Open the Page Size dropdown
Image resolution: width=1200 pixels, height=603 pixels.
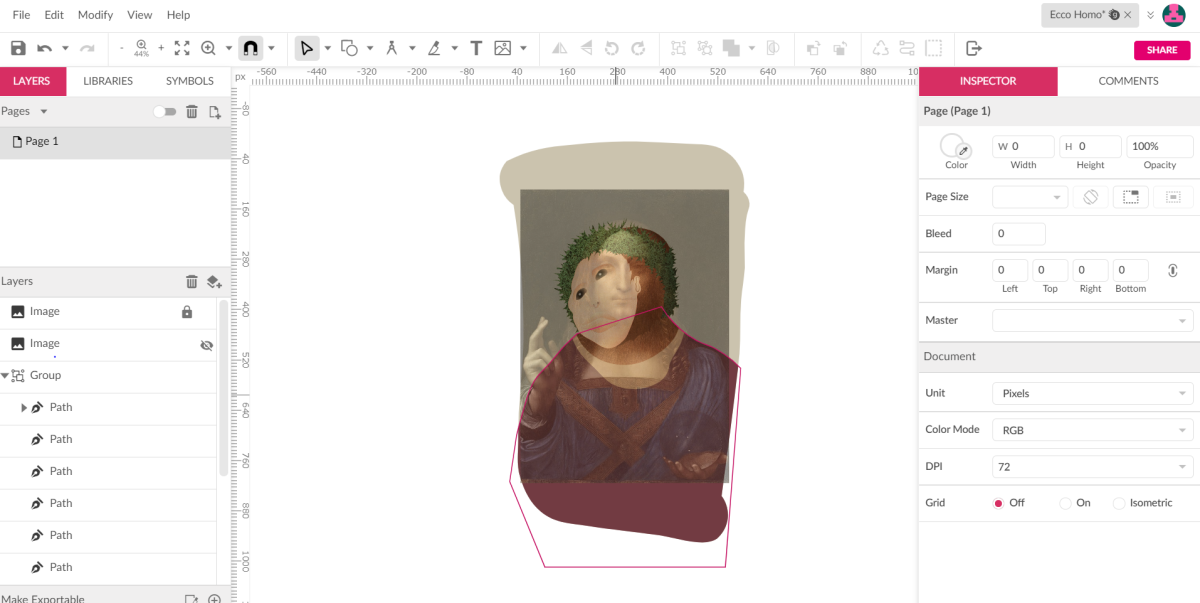[1030, 197]
